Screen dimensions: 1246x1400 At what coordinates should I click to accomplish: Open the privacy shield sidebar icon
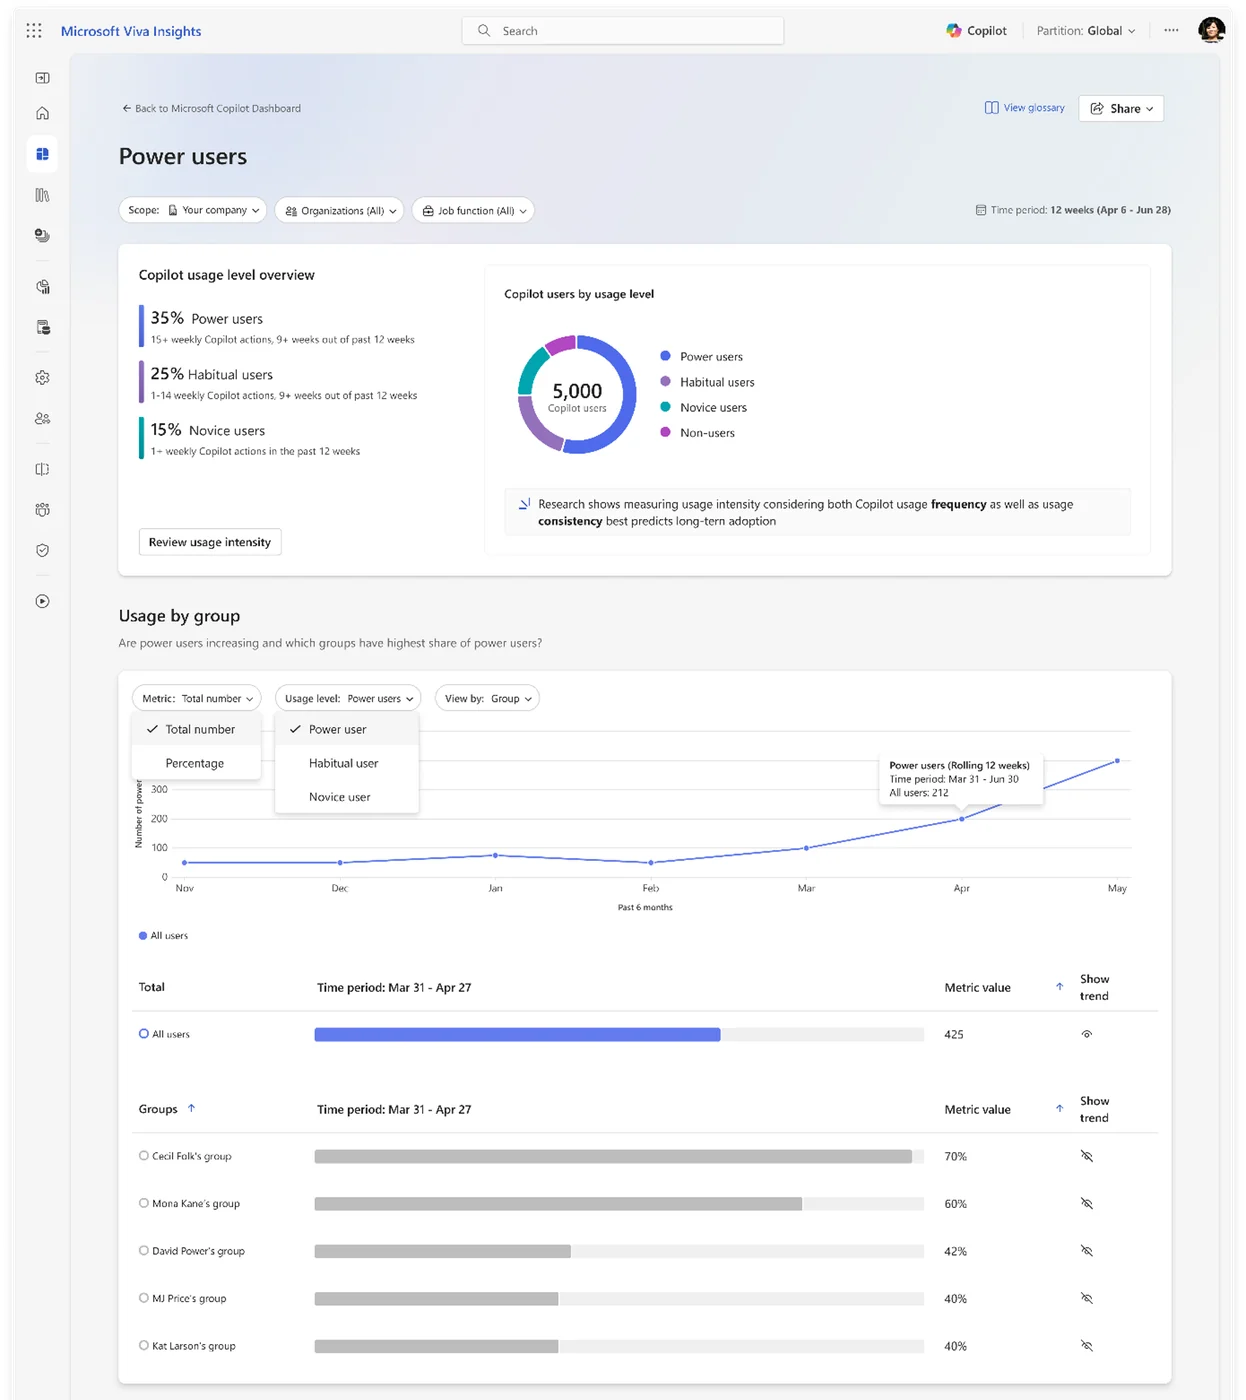tap(42, 550)
